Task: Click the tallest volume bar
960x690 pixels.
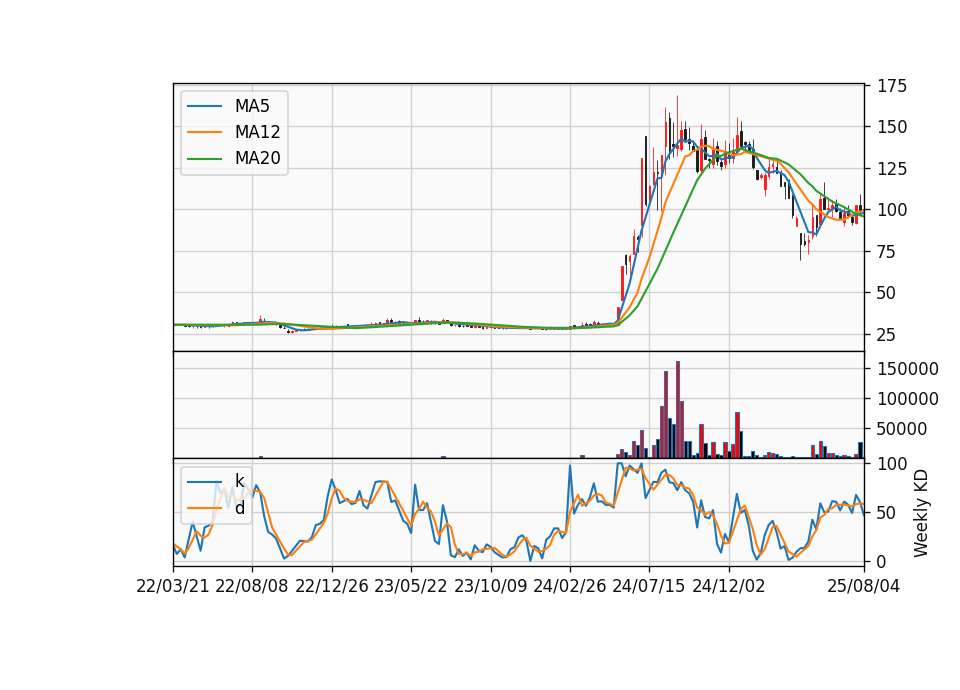Action: (678, 410)
